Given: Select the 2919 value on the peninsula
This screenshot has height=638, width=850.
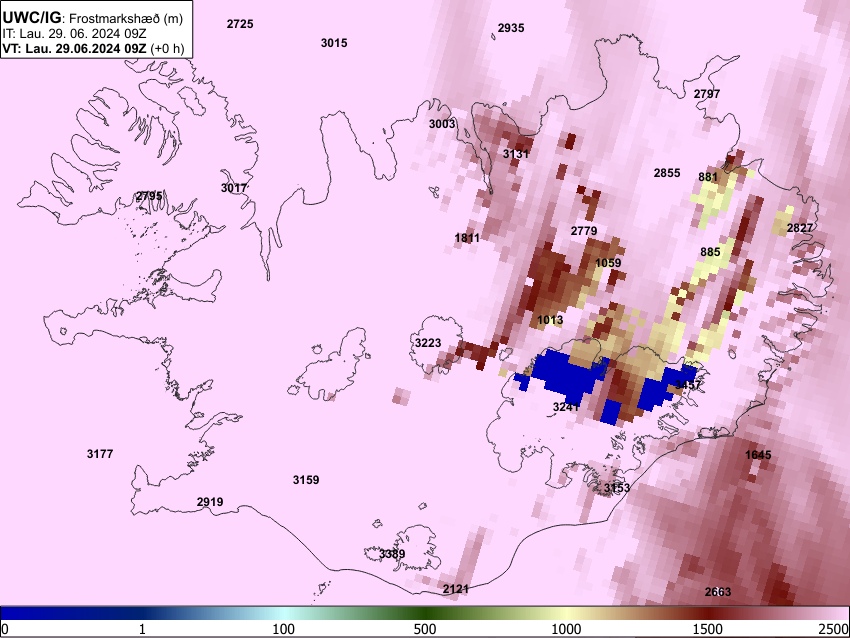Looking at the screenshot, I should click(x=210, y=501).
